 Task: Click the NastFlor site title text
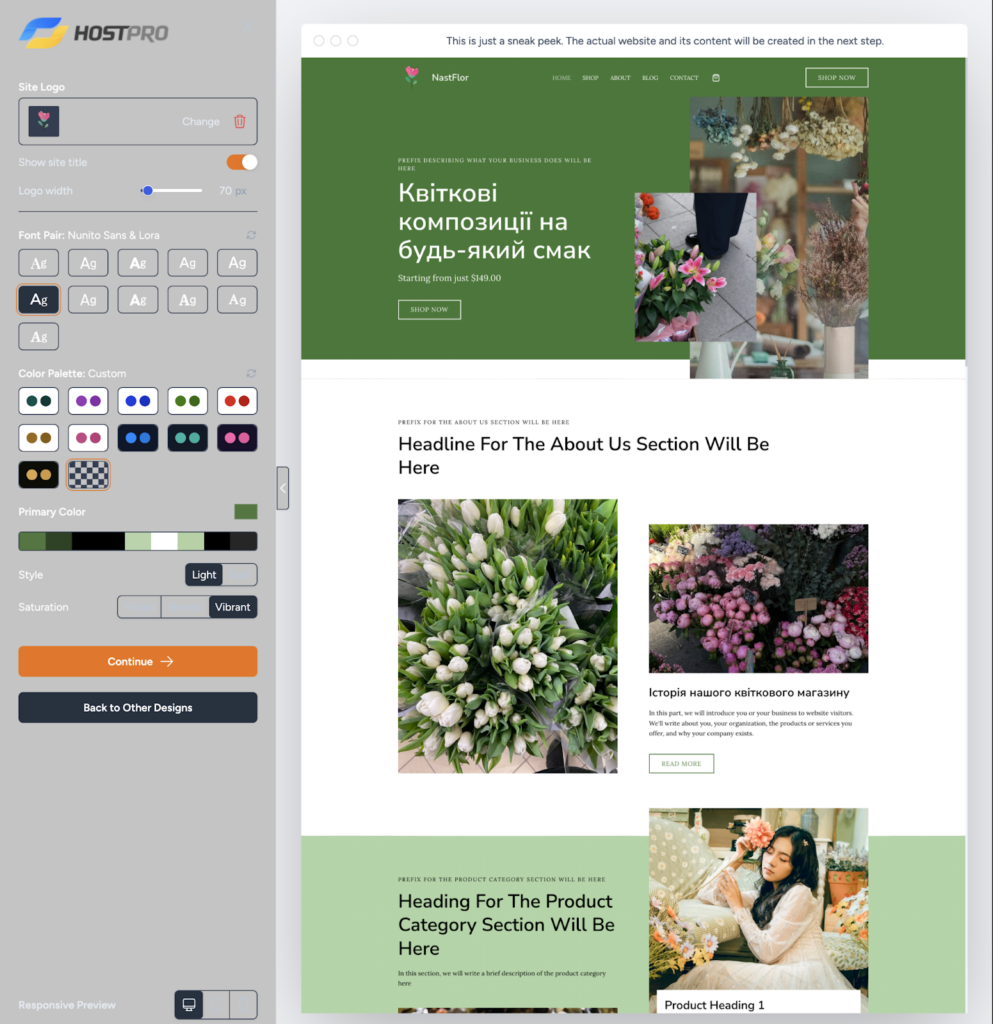click(x=450, y=78)
